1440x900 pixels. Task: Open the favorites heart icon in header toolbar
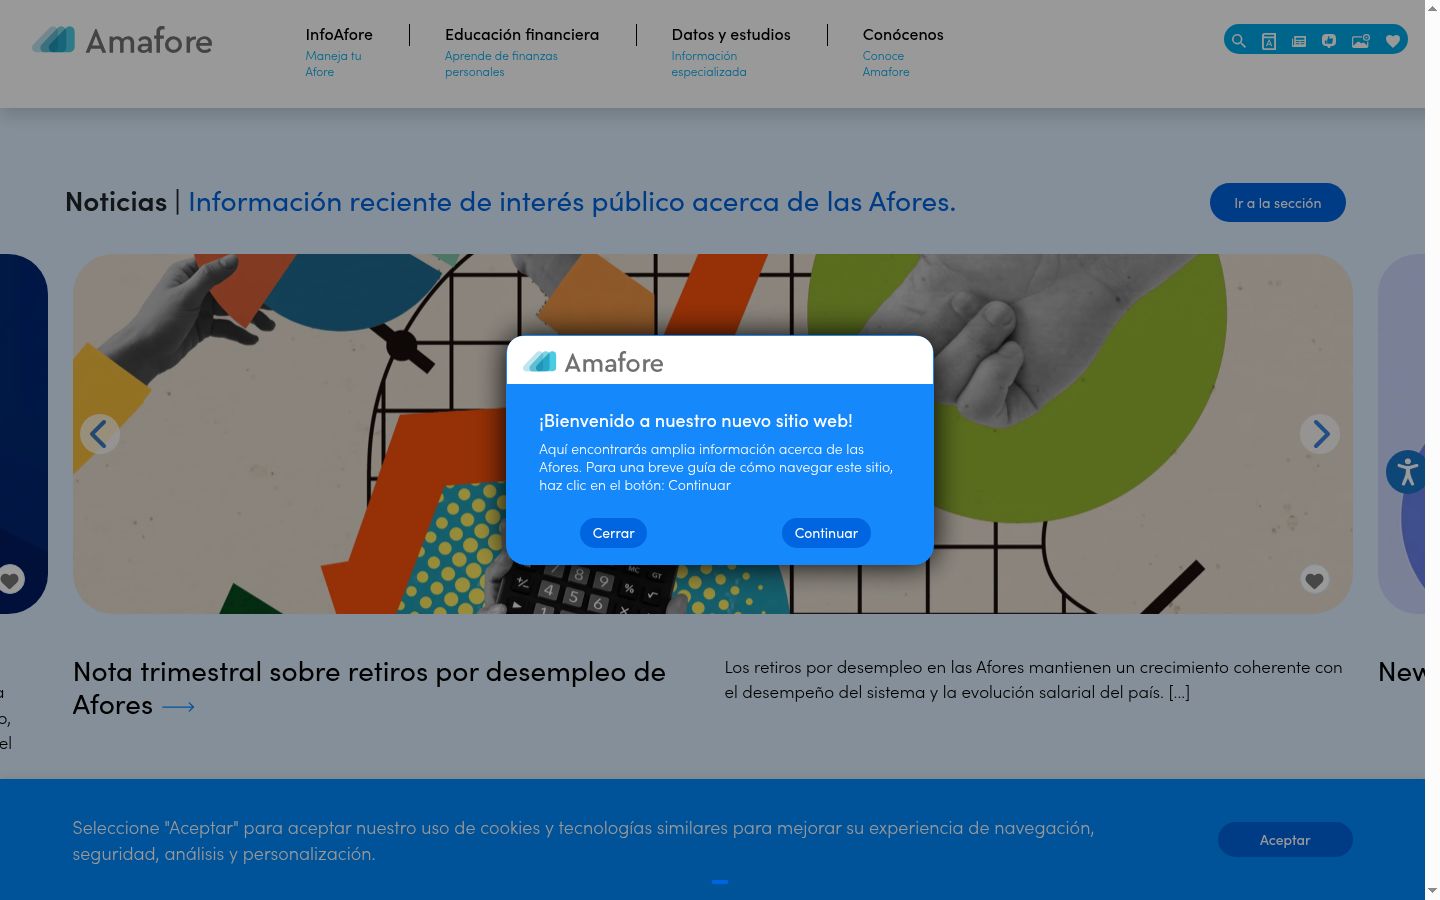pyautogui.click(x=1392, y=41)
